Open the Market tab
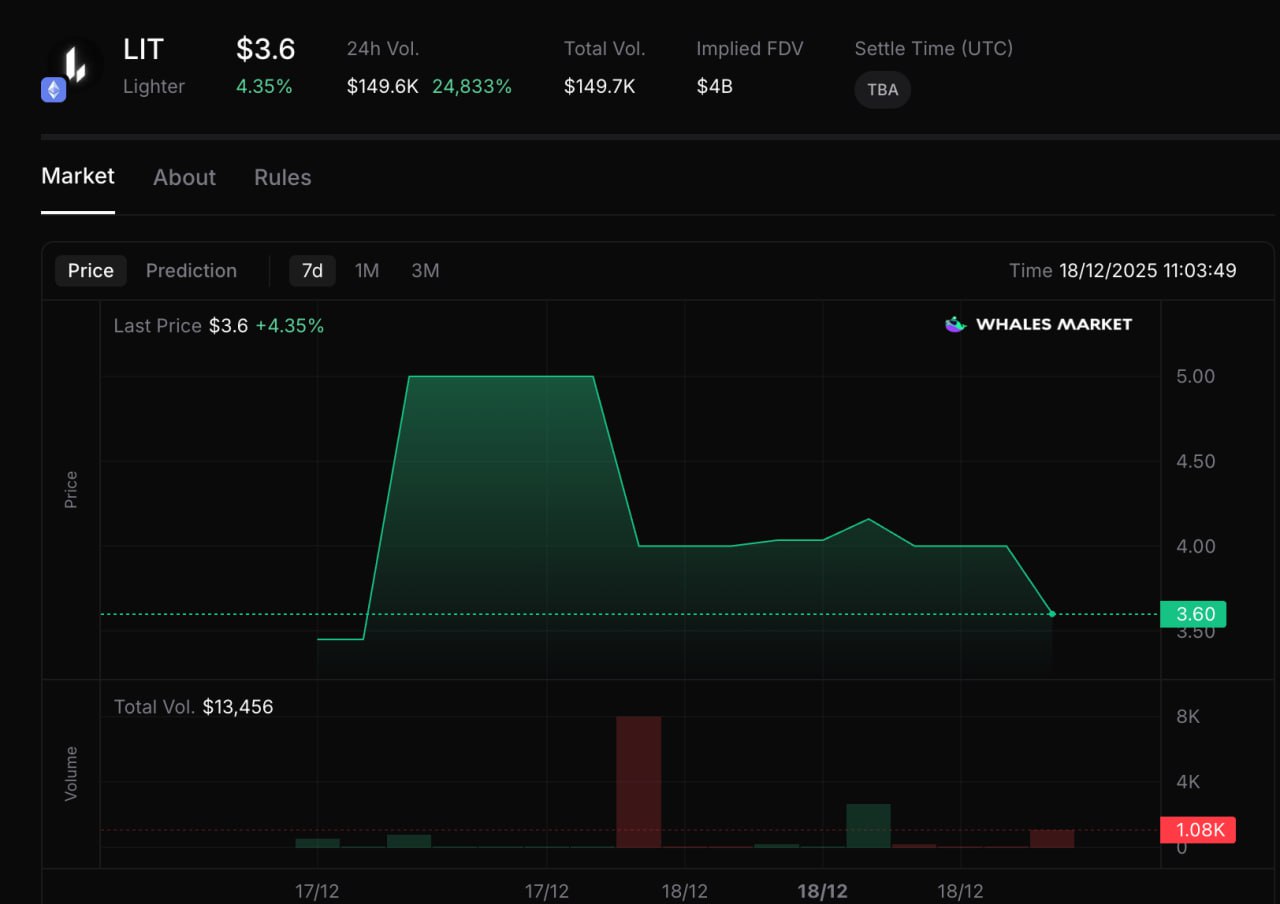 click(78, 177)
